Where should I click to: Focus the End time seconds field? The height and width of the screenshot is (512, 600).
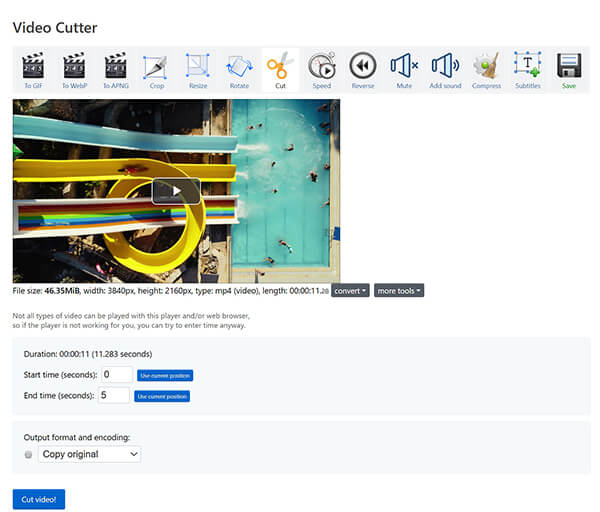pyautogui.click(x=114, y=395)
